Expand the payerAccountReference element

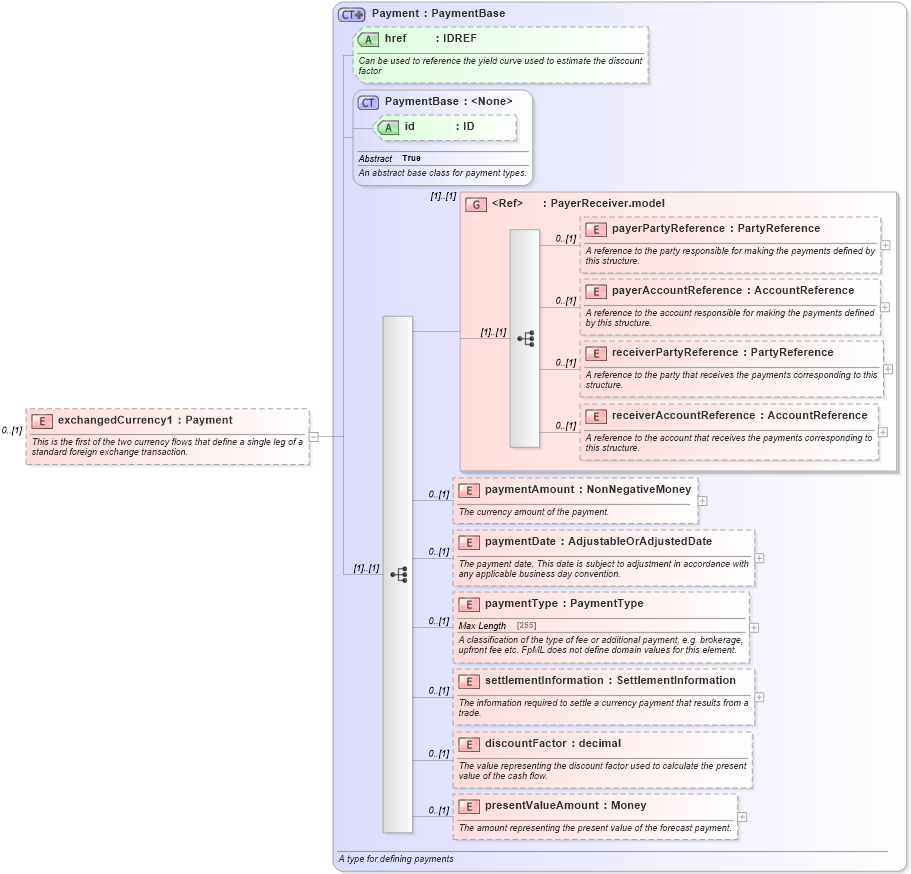click(885, 307)
